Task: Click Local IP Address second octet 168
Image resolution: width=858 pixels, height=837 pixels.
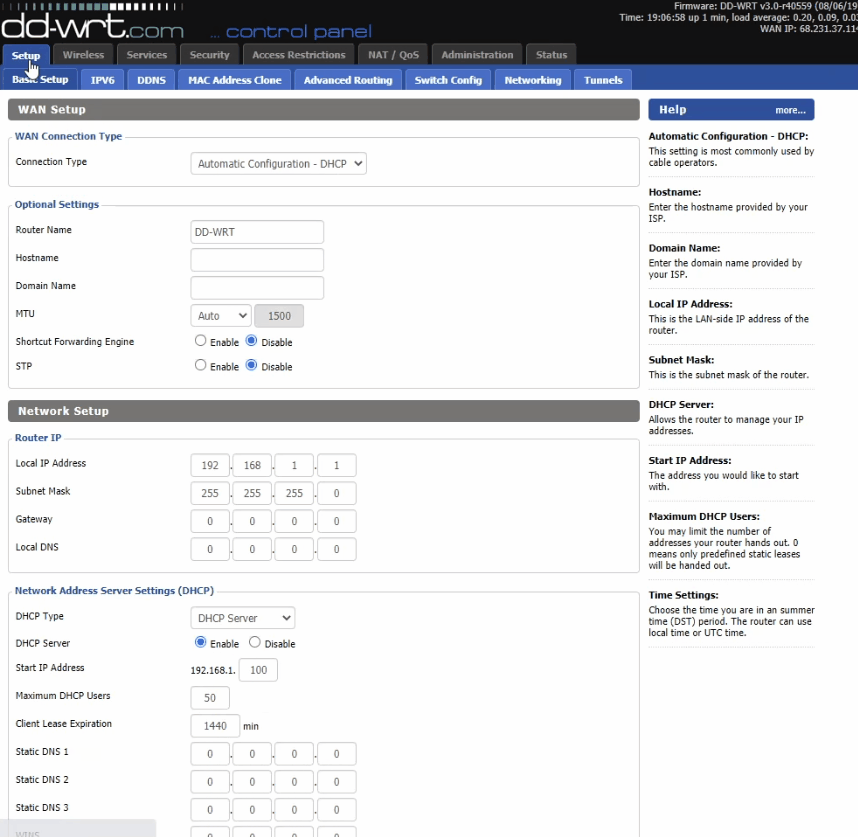Action: pos(252,465)
